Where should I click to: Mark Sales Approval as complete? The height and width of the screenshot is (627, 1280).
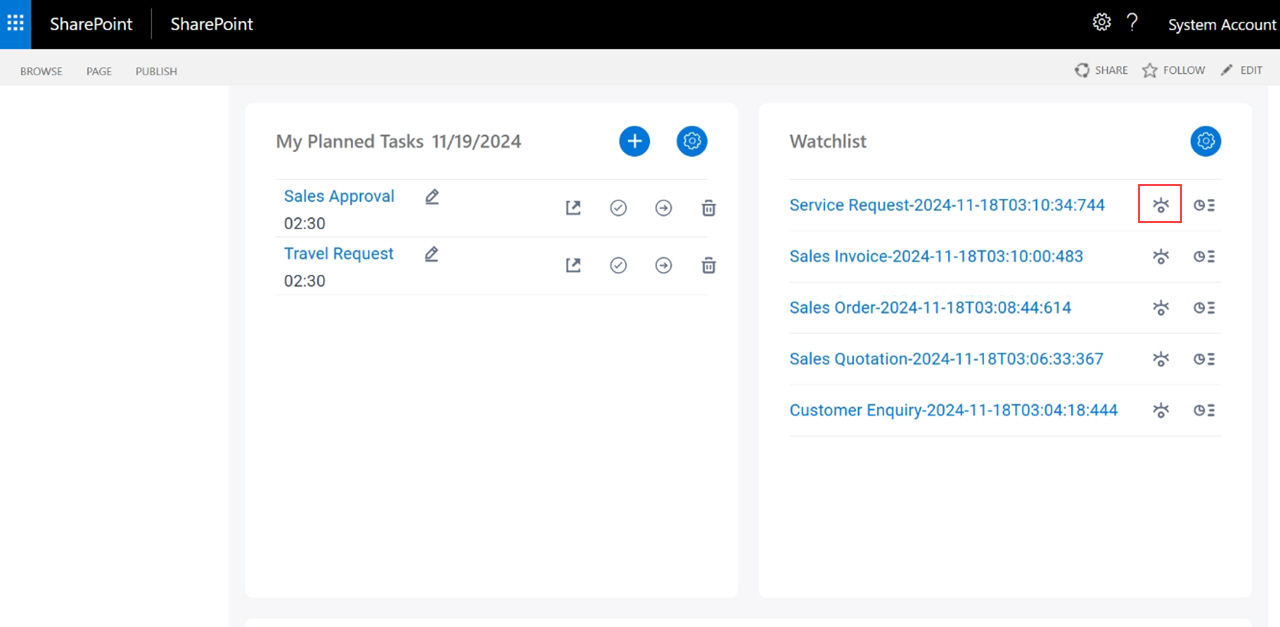click(x=618, y=208)
